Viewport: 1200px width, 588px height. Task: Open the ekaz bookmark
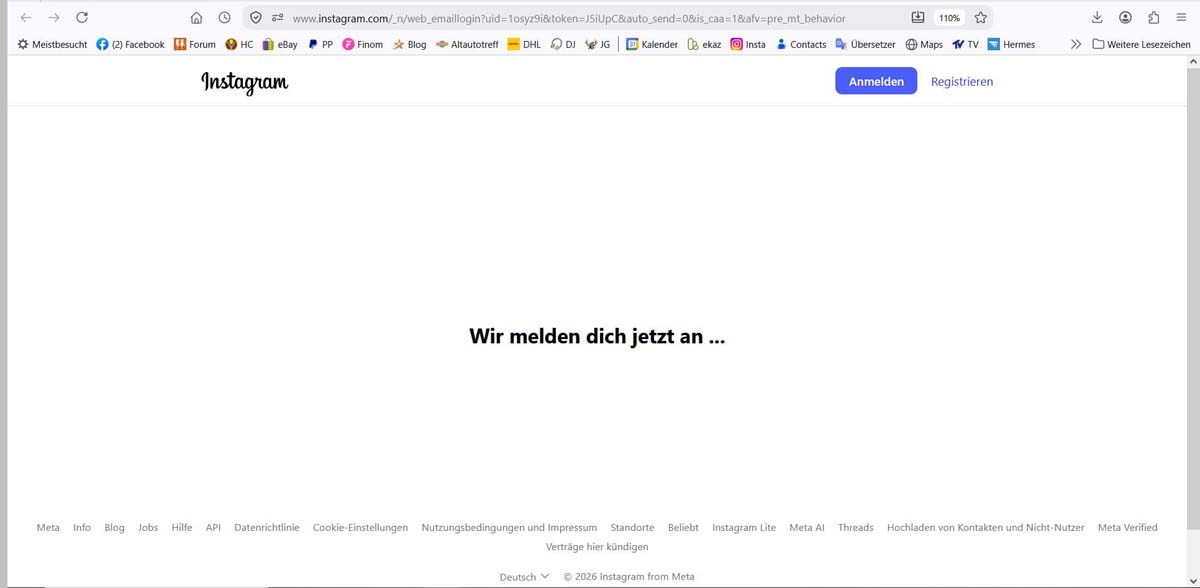[x=704, y=44]
